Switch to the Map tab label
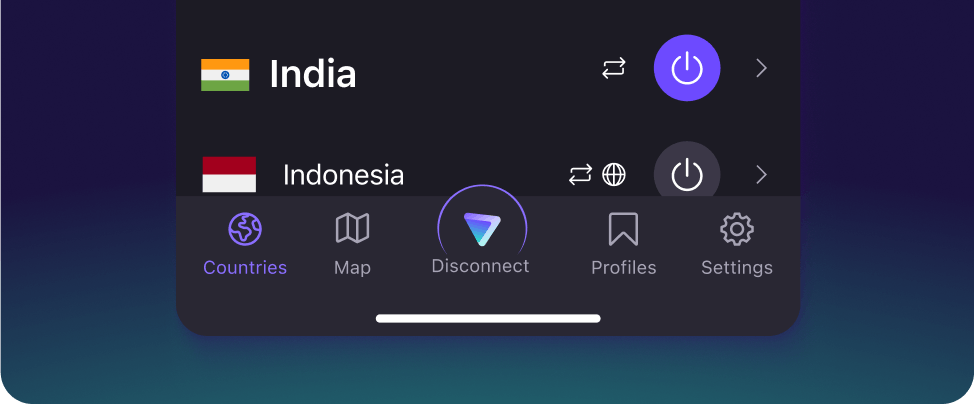974x404 pixels. [352, 269]
